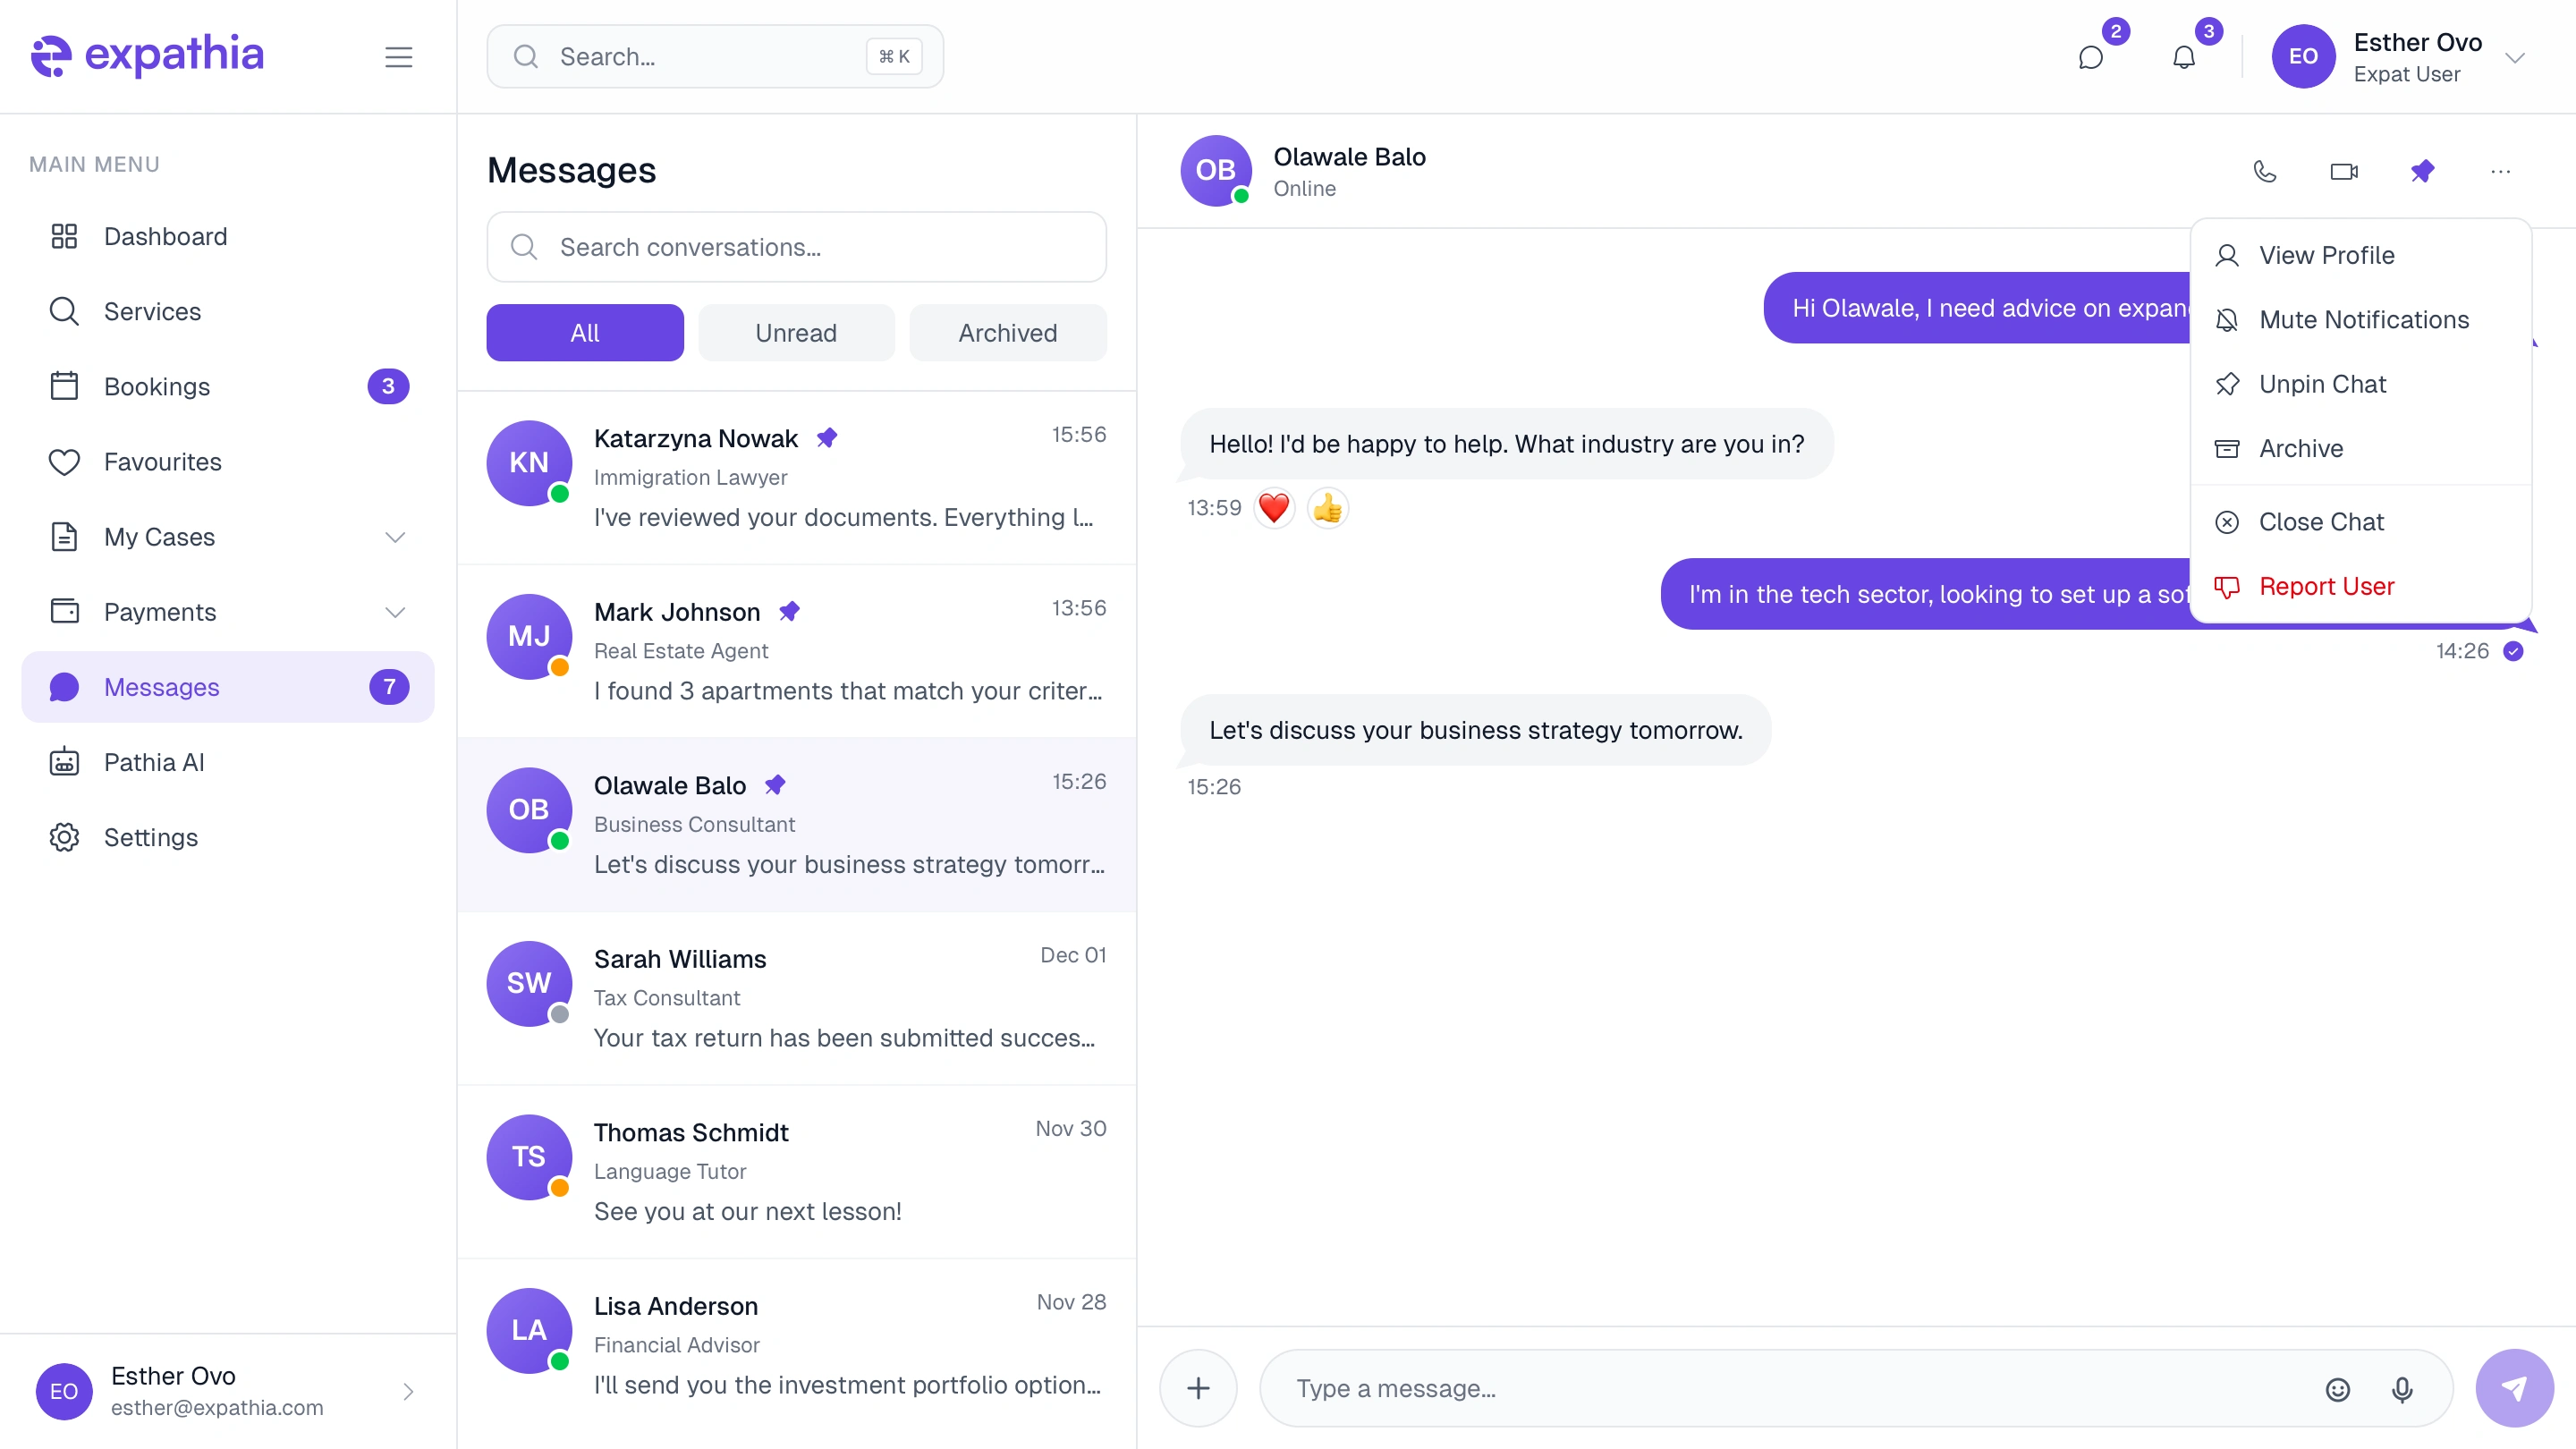2576x1449 pixels.
Task: Open the top bar chat bubble icon
Action: tap(2091, 57)
